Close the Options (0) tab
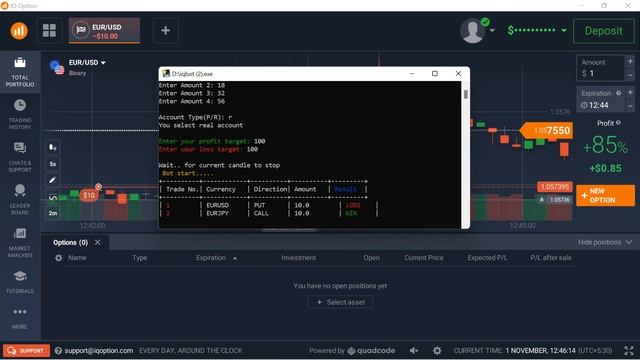Viewport: 640px width, 360px height. tap(98, 242)
